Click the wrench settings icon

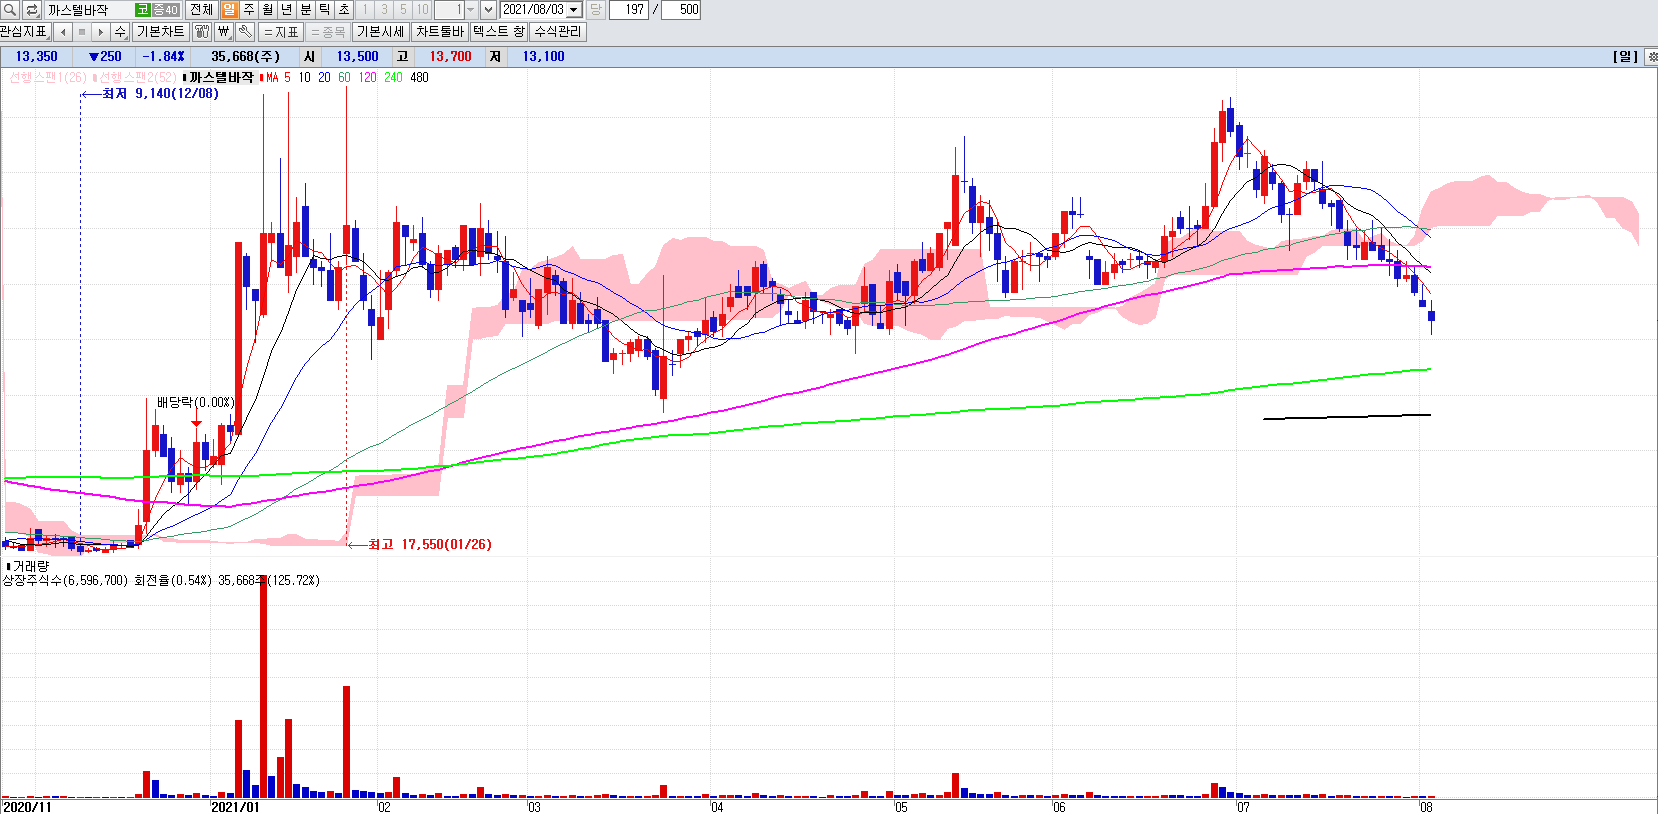(245, 32)
